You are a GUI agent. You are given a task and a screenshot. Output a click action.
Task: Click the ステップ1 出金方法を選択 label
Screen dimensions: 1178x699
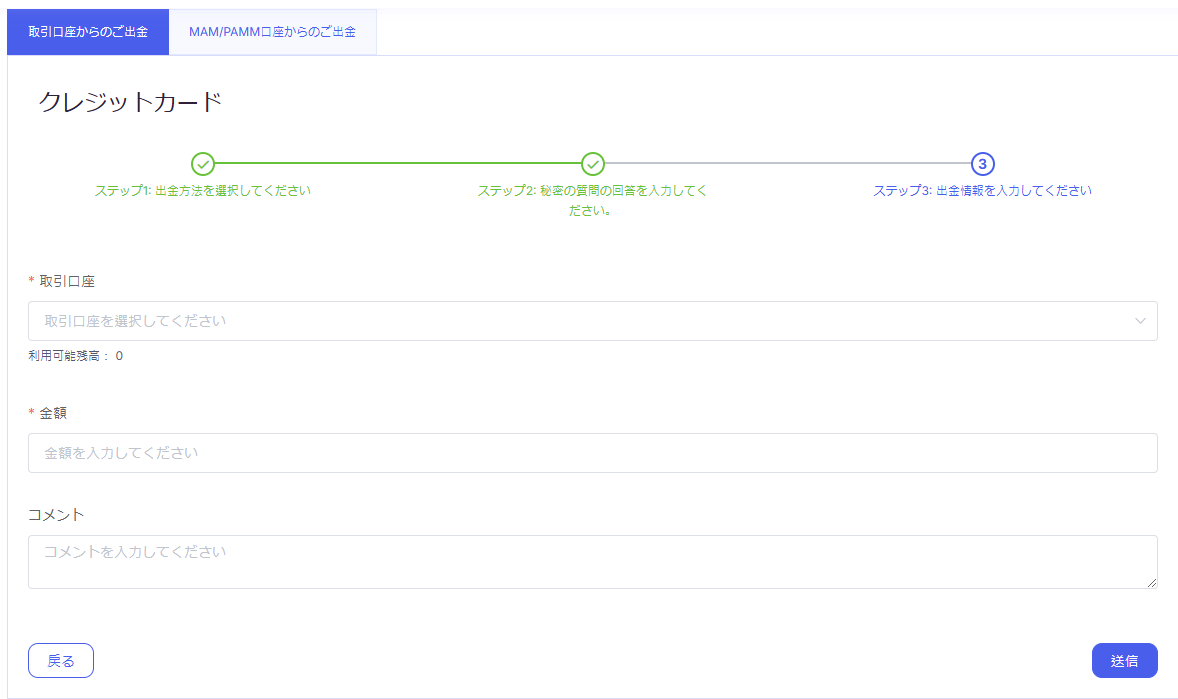pyautogui.click(x=202, y=190)
